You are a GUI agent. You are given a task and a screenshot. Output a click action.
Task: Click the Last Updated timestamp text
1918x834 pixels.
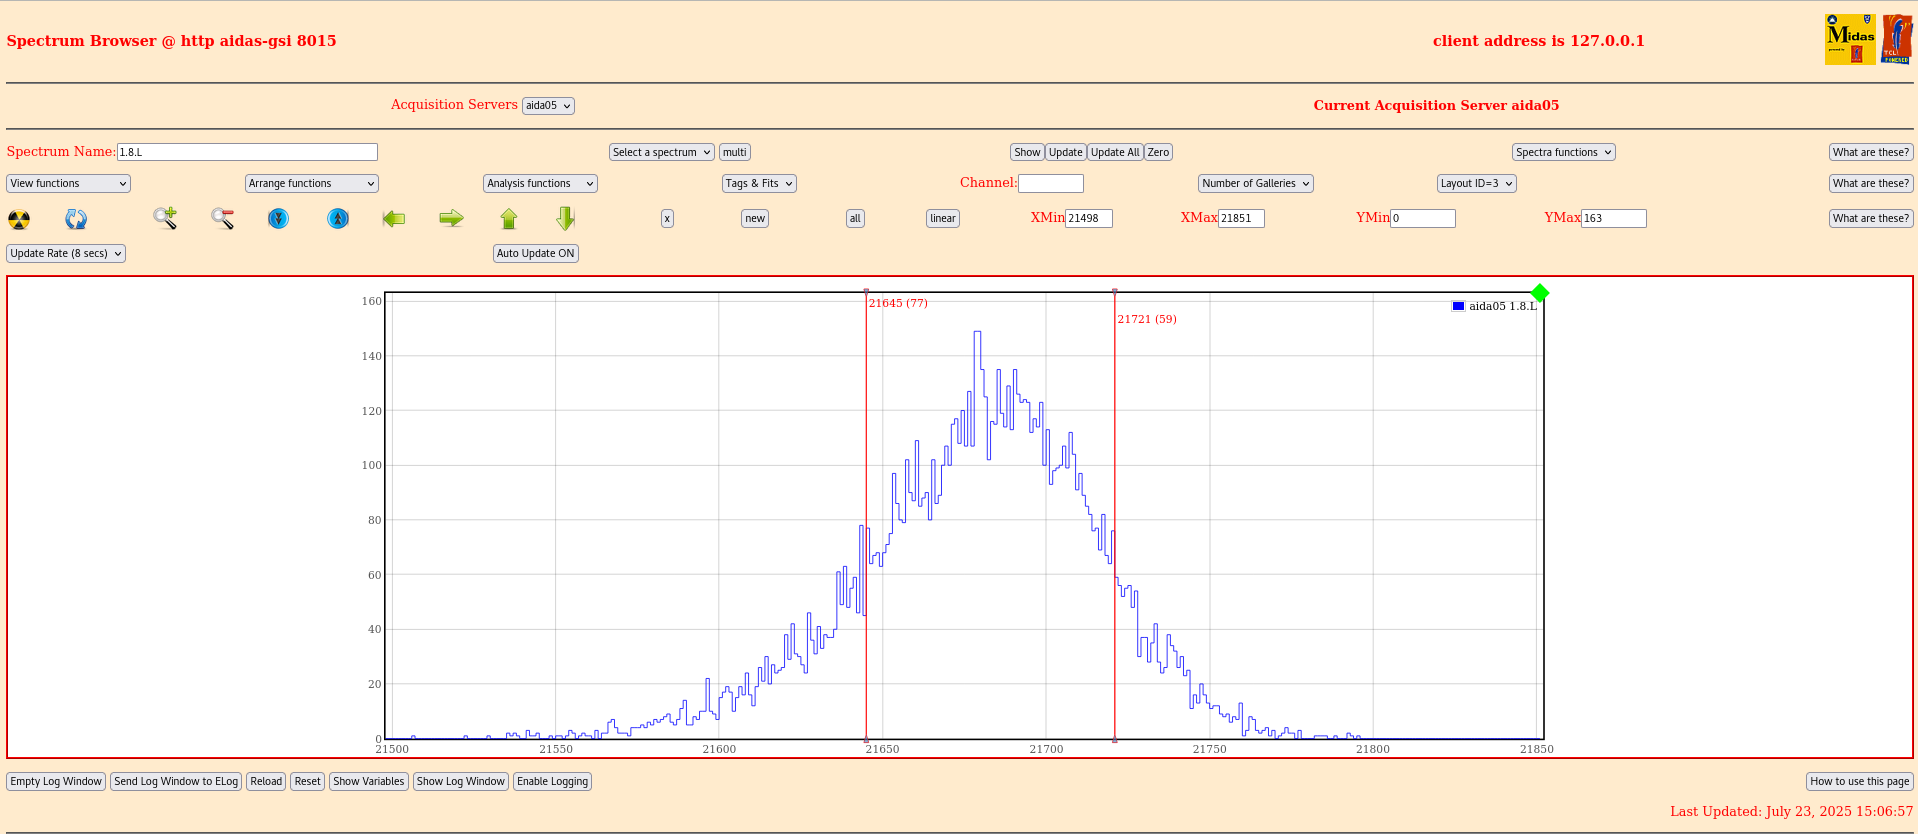click(x=1791, y=811)
